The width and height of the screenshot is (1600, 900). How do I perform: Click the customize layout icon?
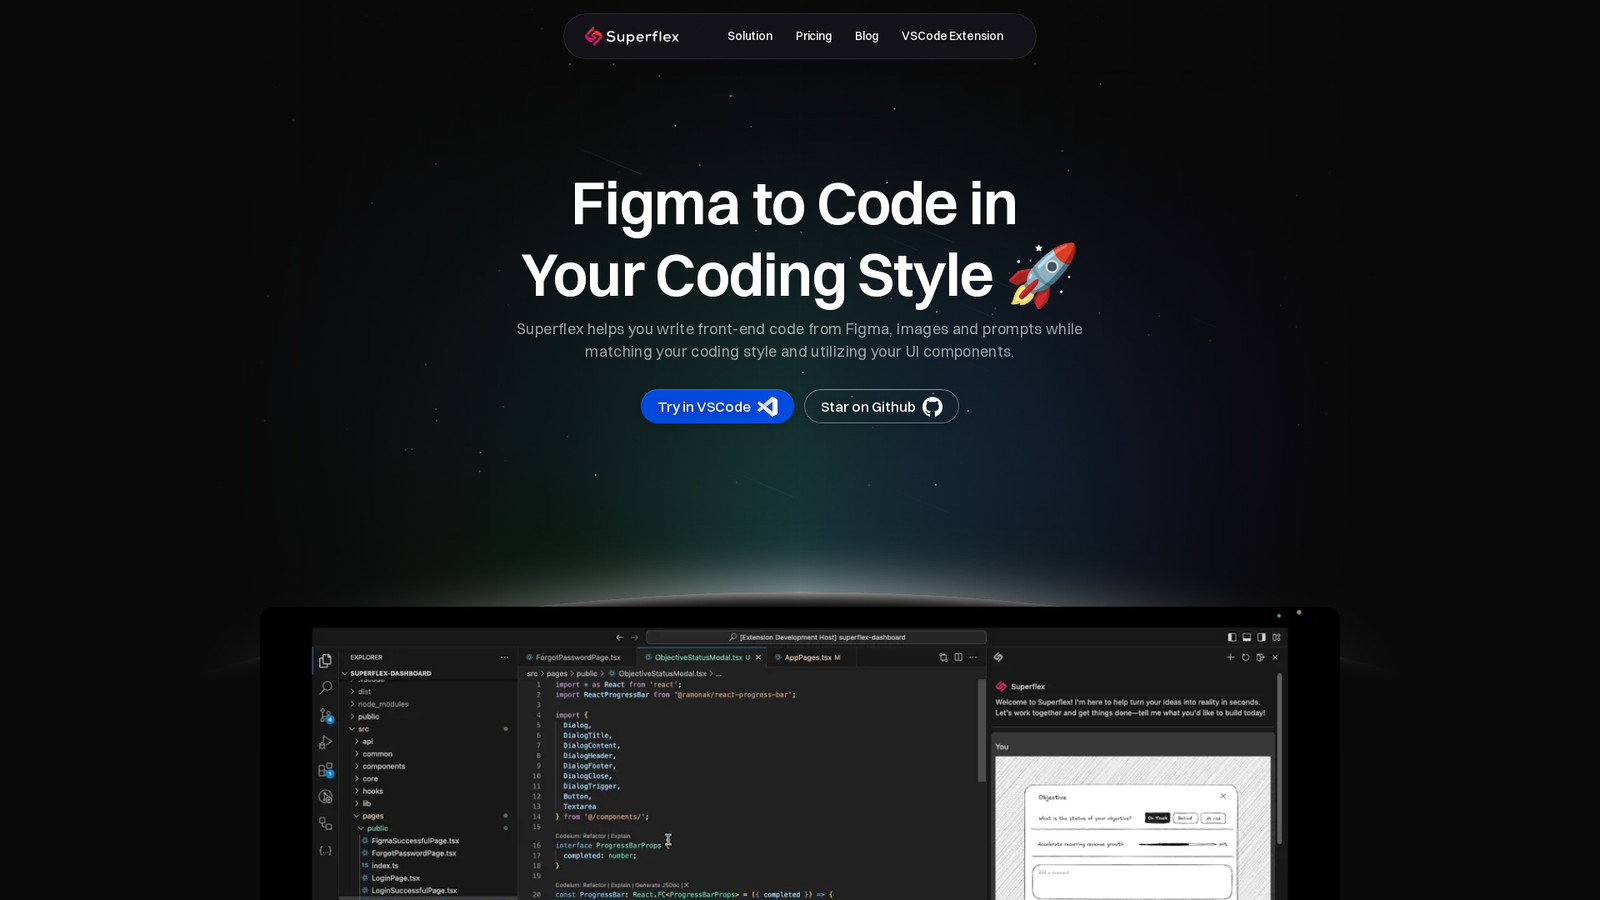(x=1276, y=637)
